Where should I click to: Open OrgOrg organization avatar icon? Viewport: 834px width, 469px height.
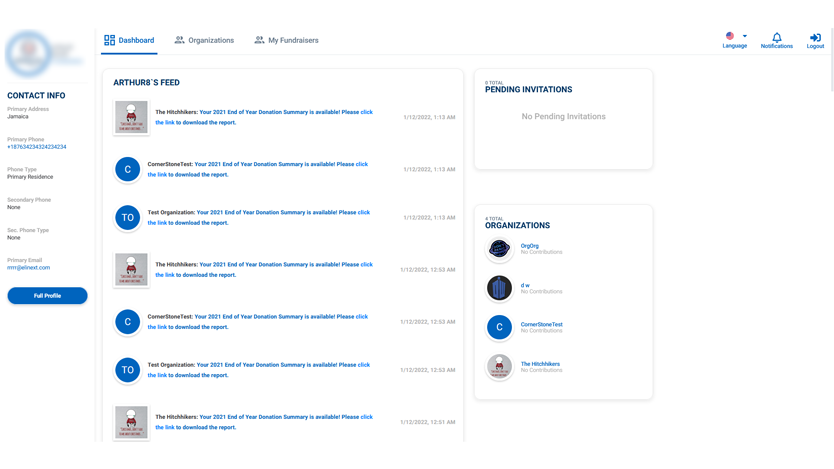click(499, 249)
